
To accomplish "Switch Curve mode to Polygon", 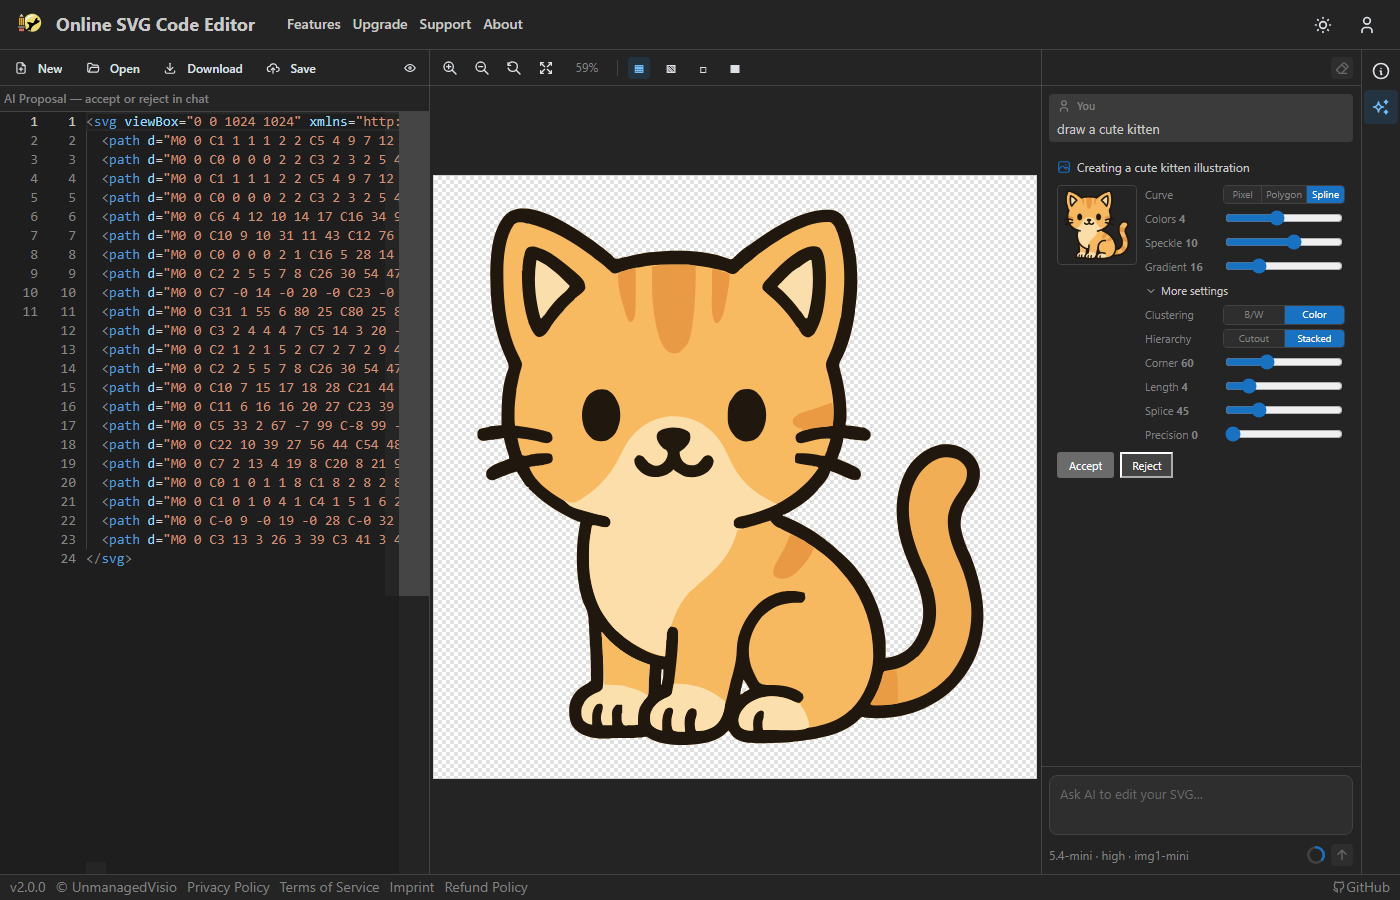I will pos(1283,194).
